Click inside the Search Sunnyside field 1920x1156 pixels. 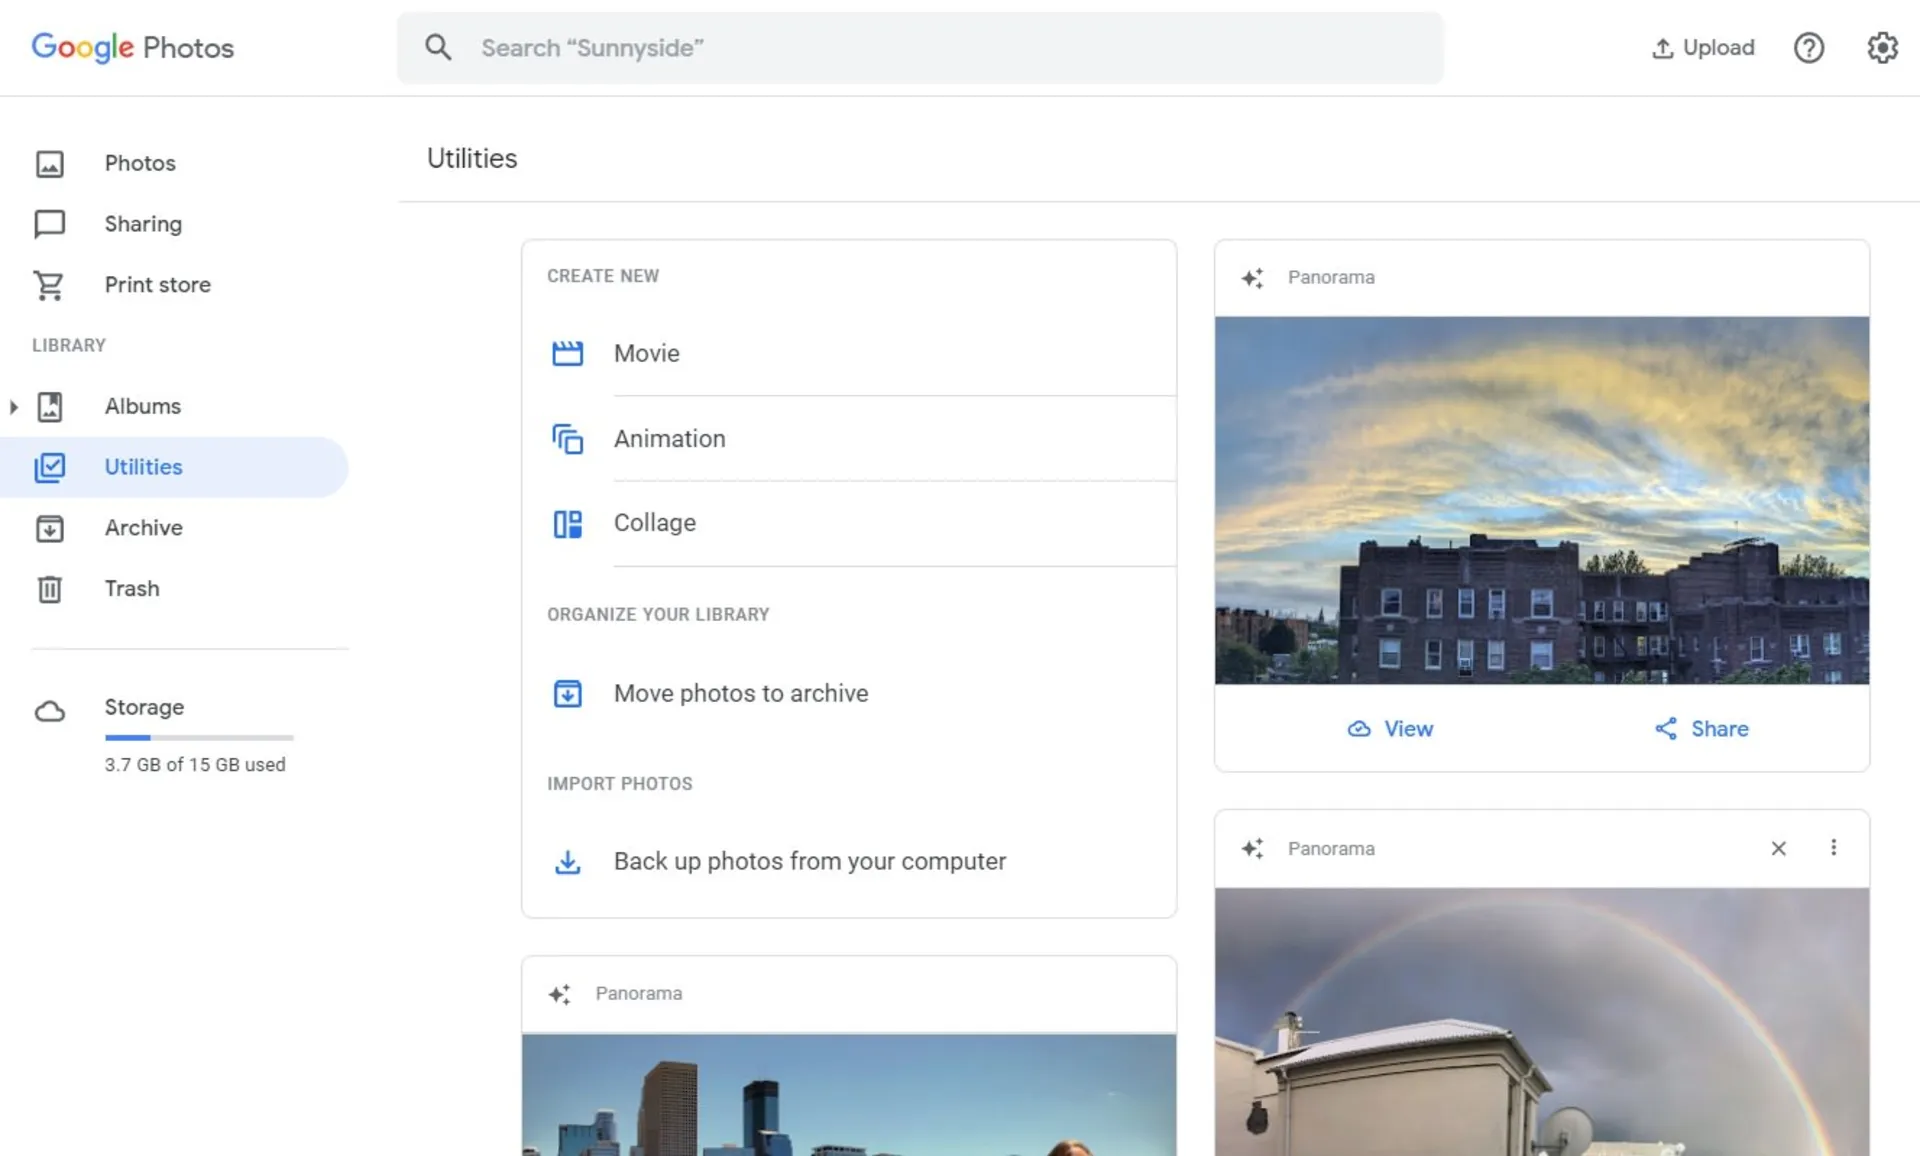800,47
